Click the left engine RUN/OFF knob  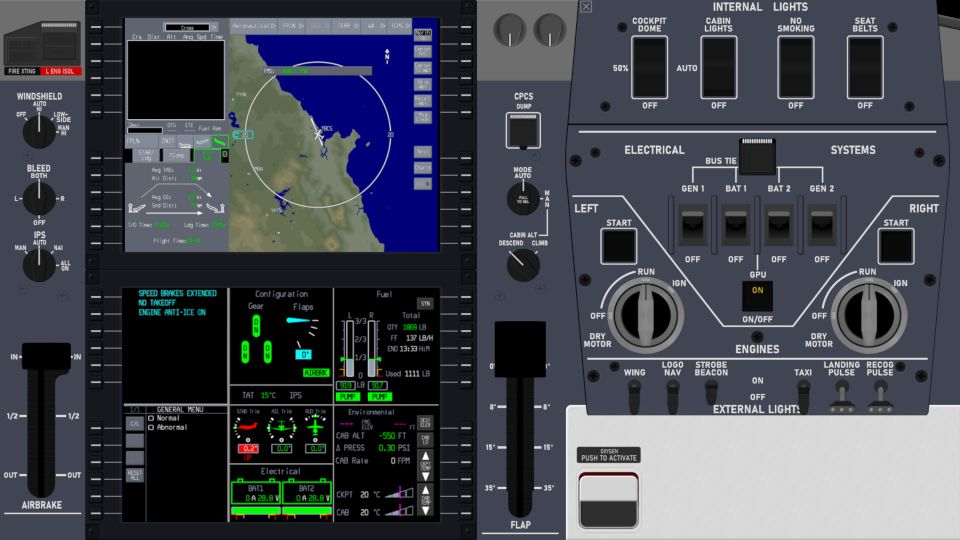[x=645, y=314]
